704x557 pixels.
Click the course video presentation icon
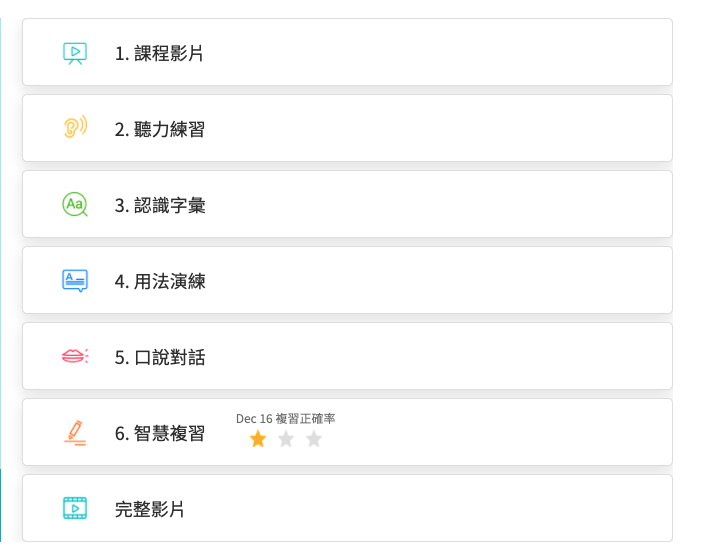point(75,53)
